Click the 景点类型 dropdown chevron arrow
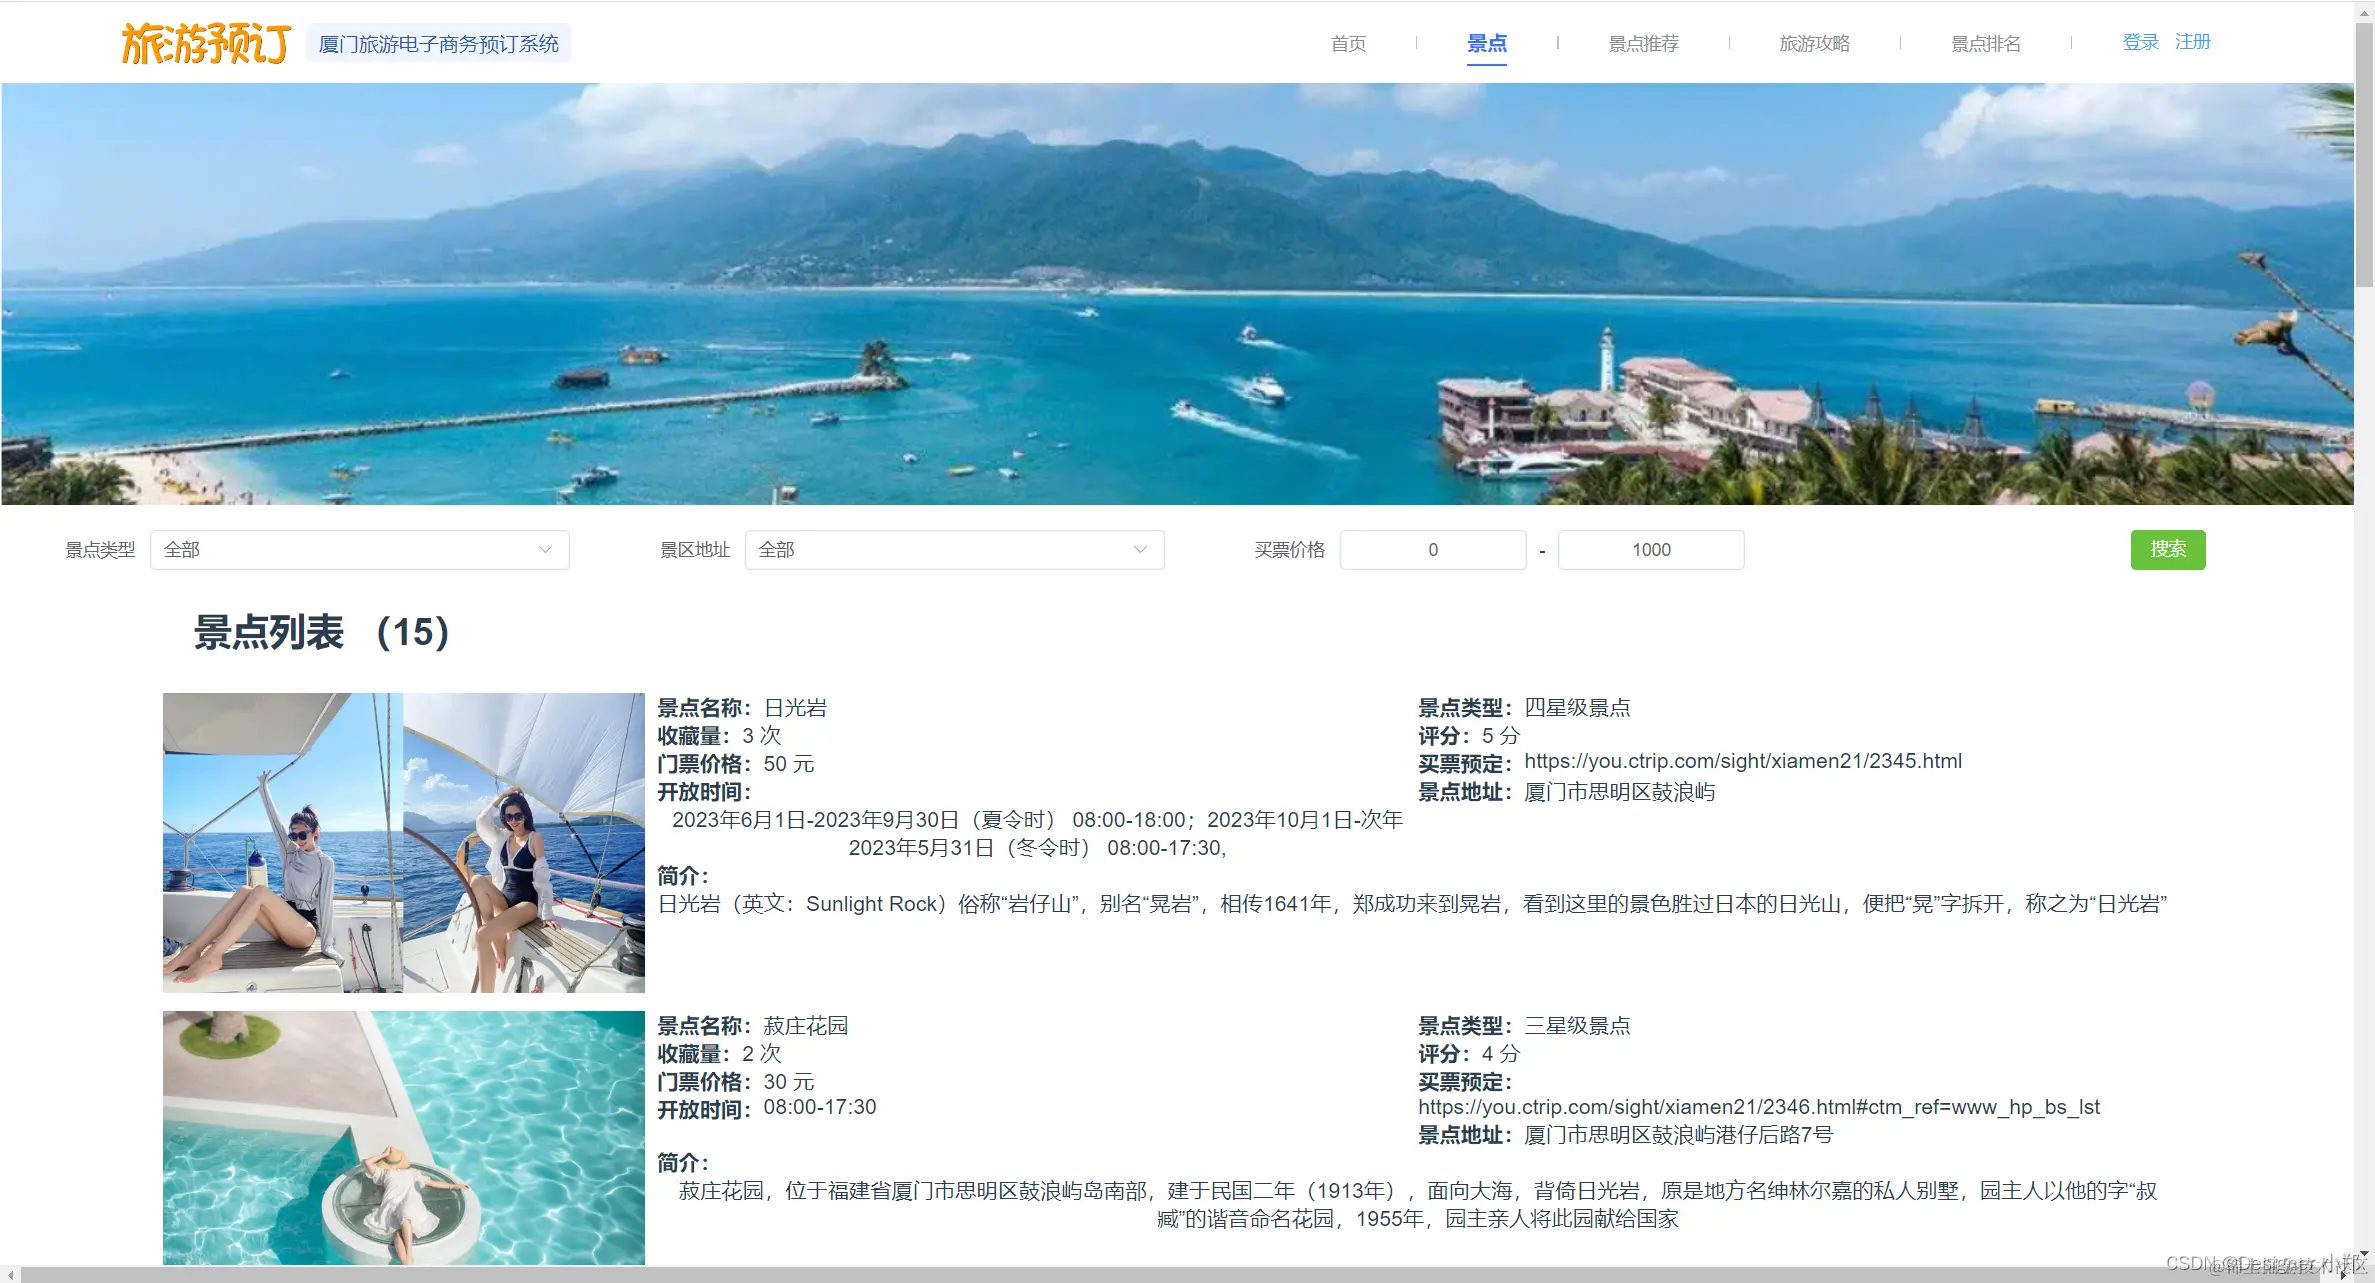Viewport: 2375px width, 1283px height. point(545,549)
